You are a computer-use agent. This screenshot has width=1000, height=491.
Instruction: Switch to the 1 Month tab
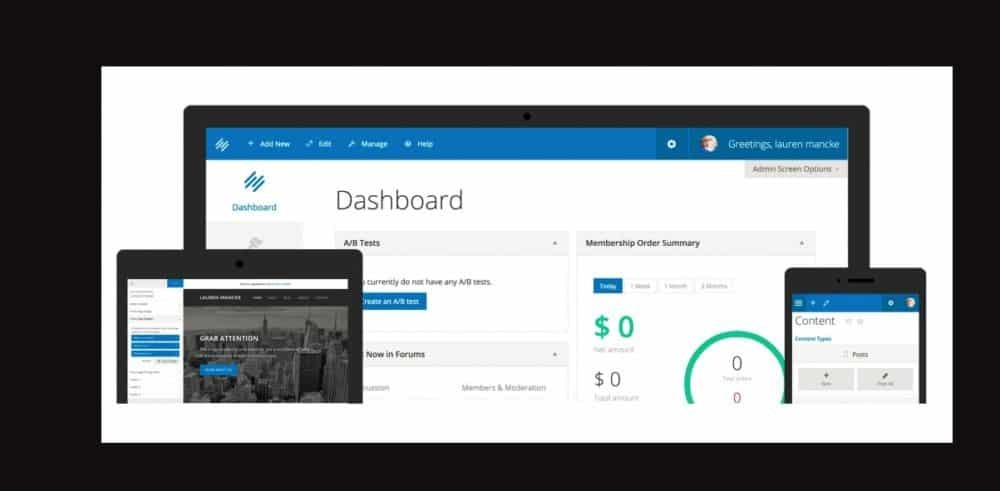[677, 286]
